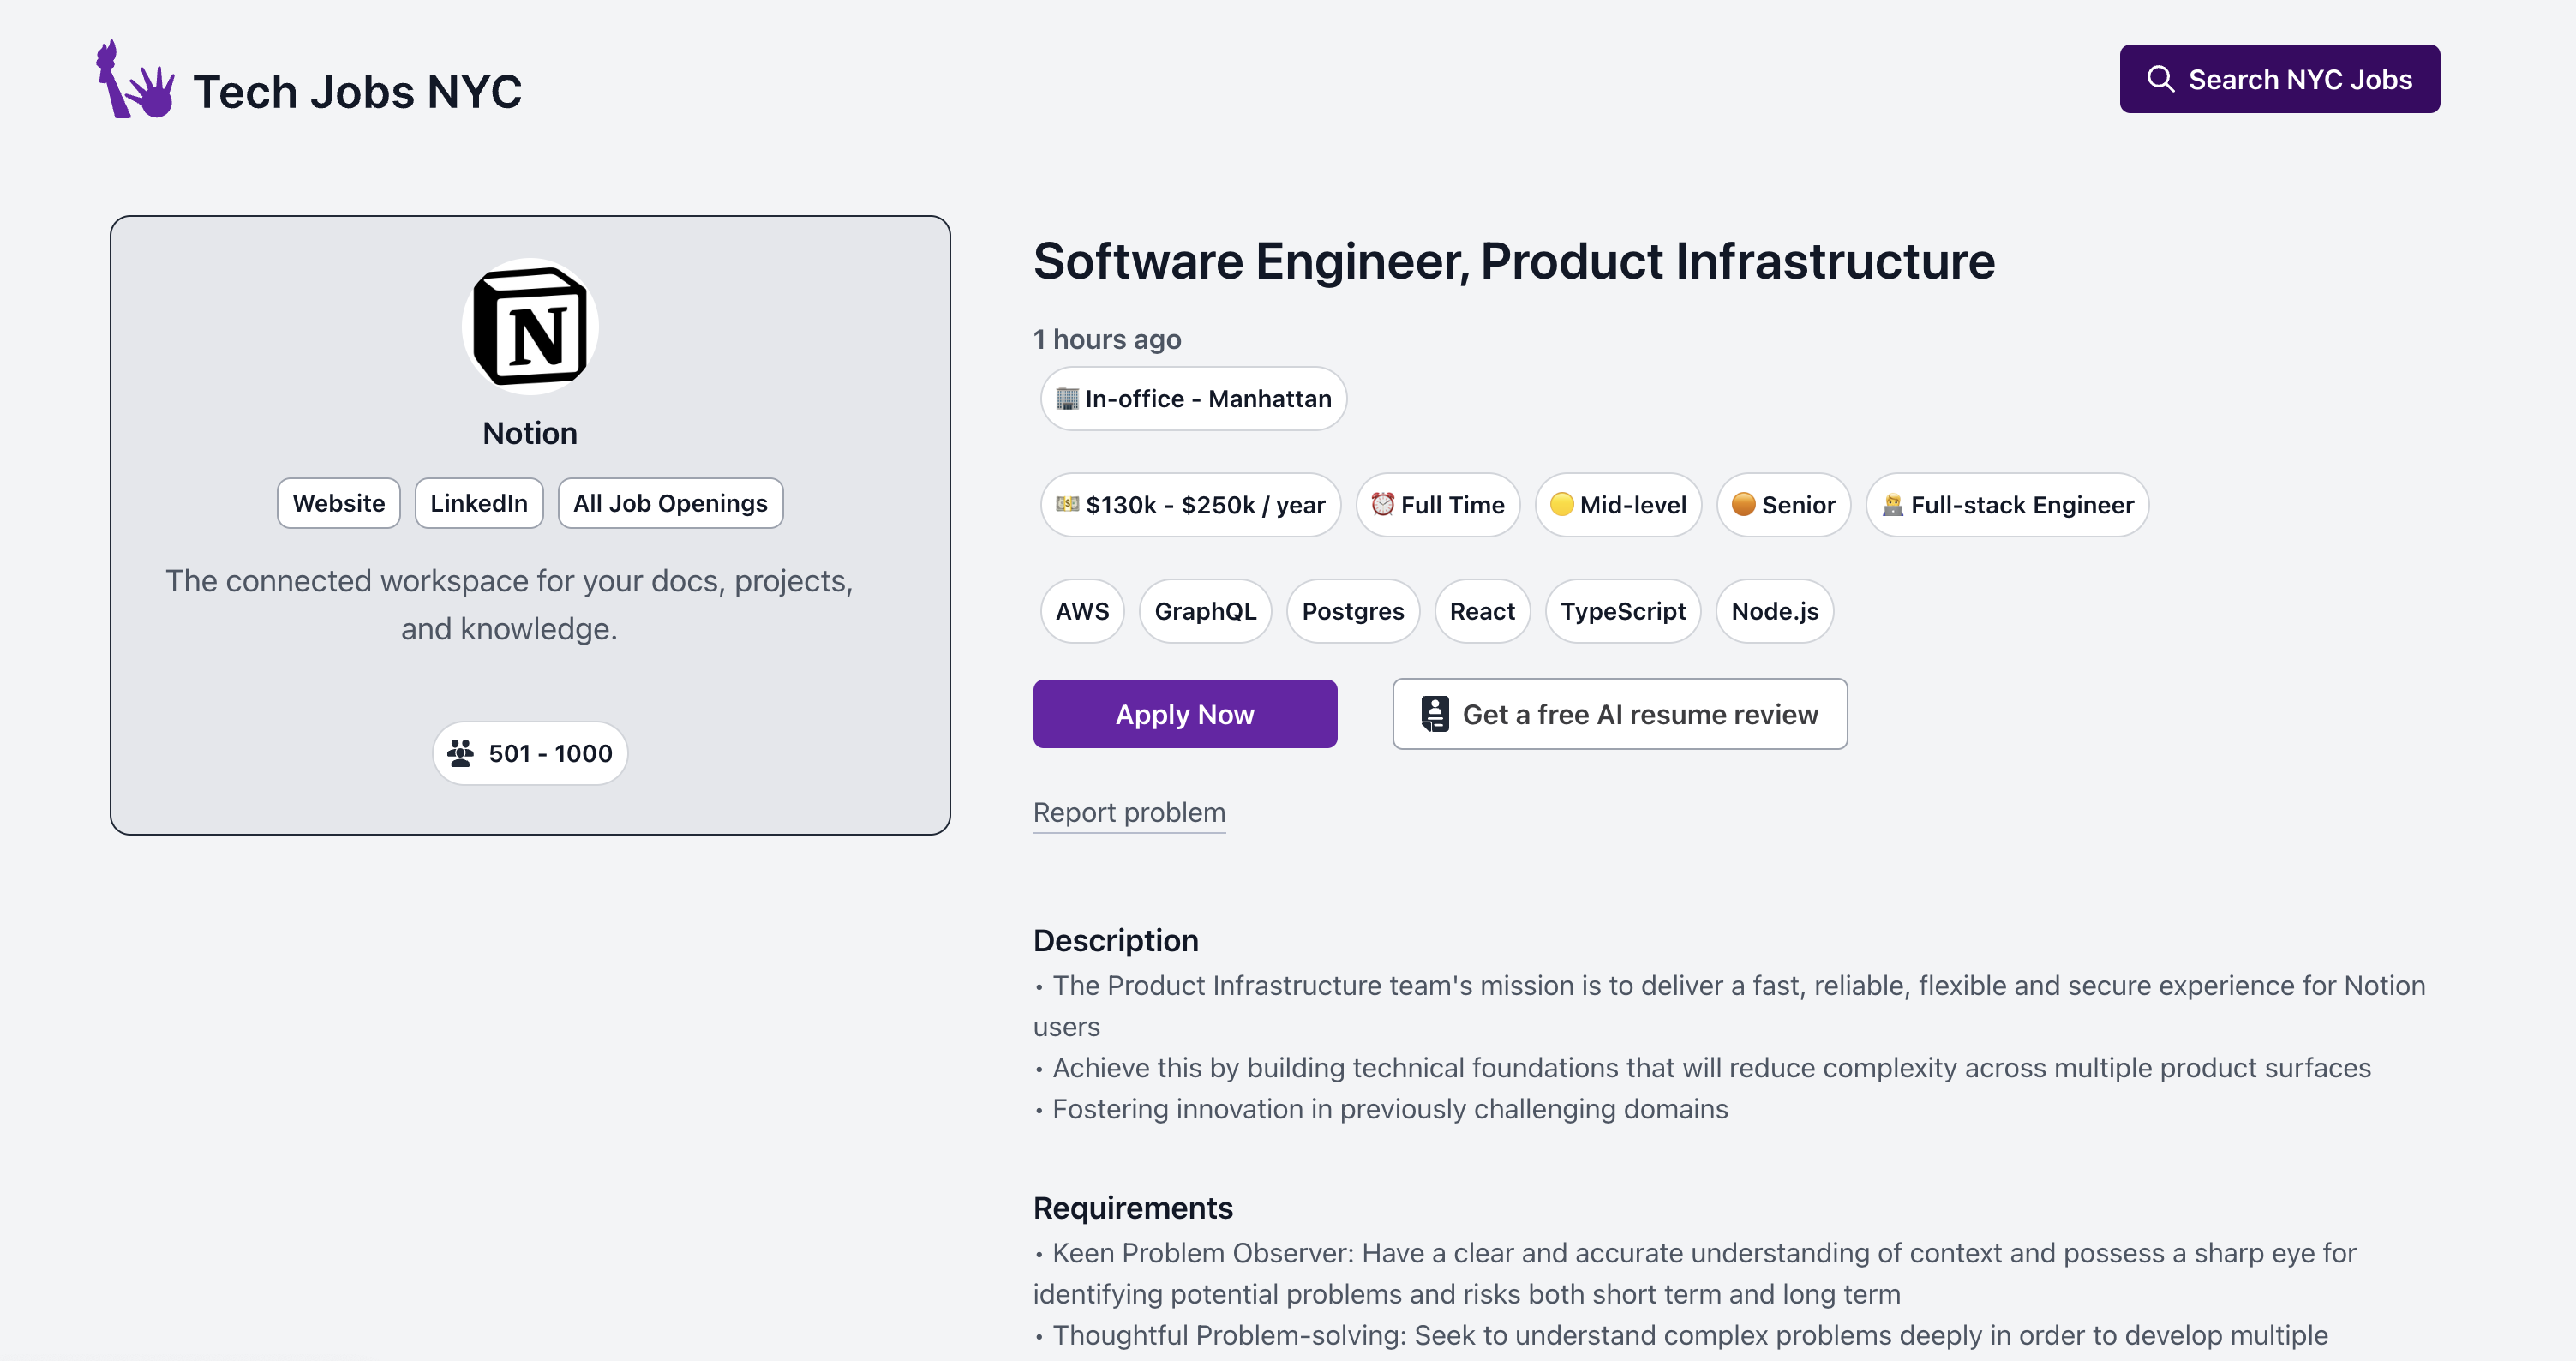This screenshot has height=1361, width=2576.
Task: Open the Search NYC Jobs button
Action: pos(2279,79)
